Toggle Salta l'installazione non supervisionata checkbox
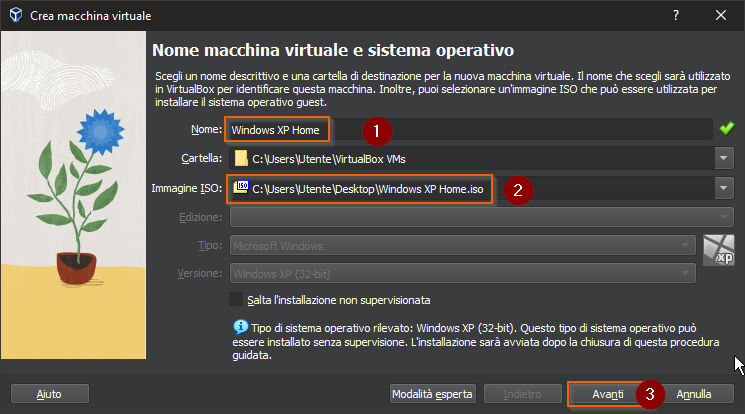The image size is (745, 414). [236, 299]
